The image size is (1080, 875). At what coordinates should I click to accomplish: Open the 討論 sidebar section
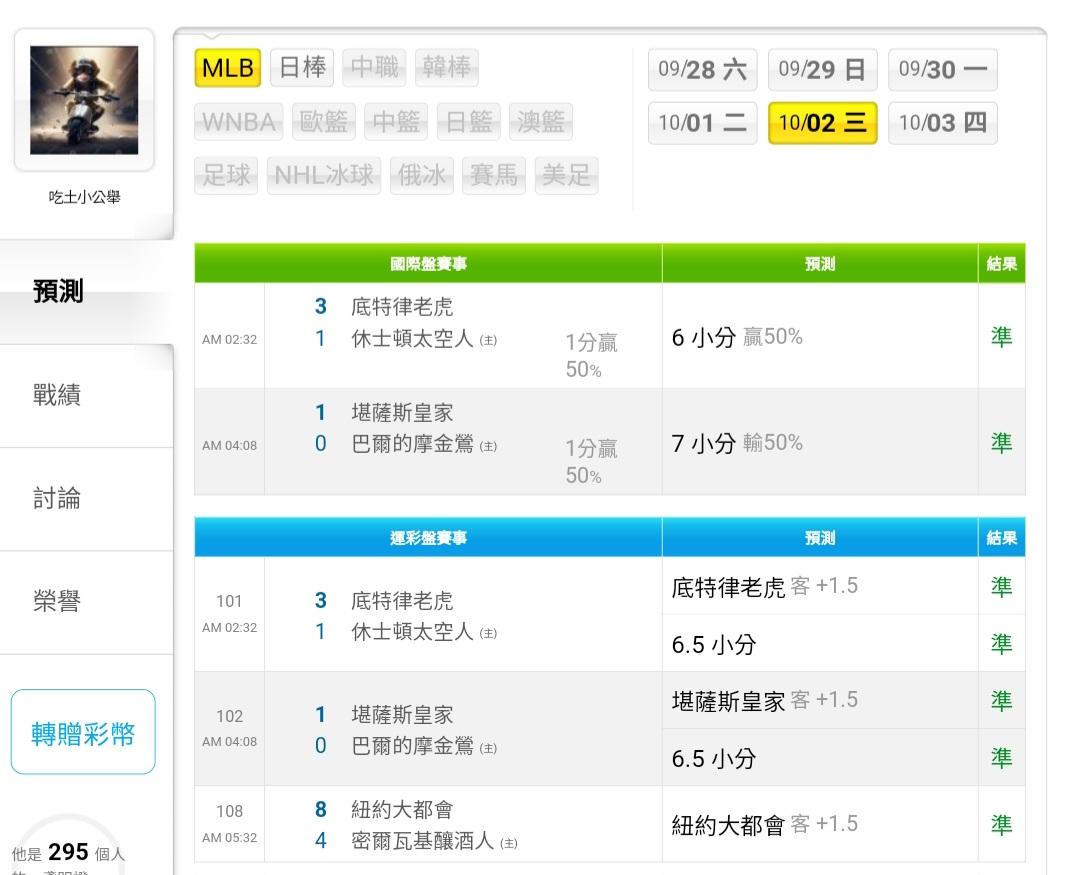(x=86, y=499)
